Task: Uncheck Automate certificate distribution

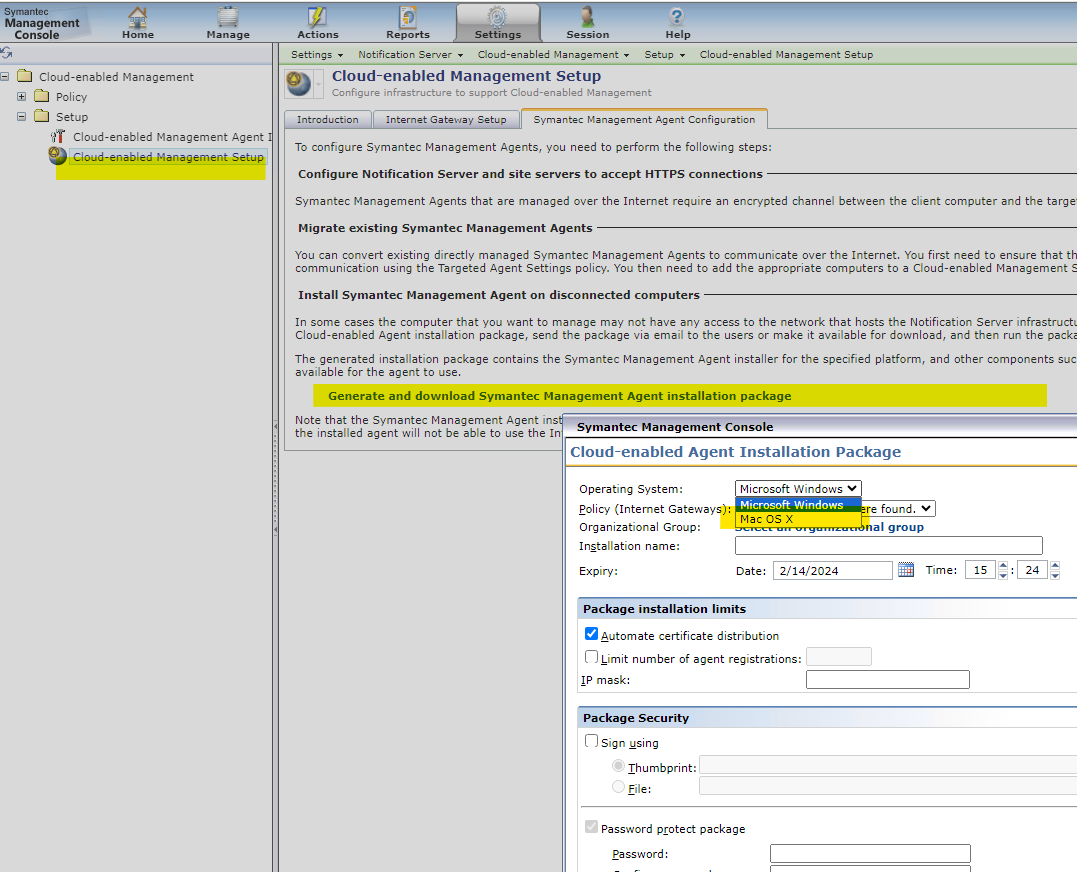Action: 592,634
